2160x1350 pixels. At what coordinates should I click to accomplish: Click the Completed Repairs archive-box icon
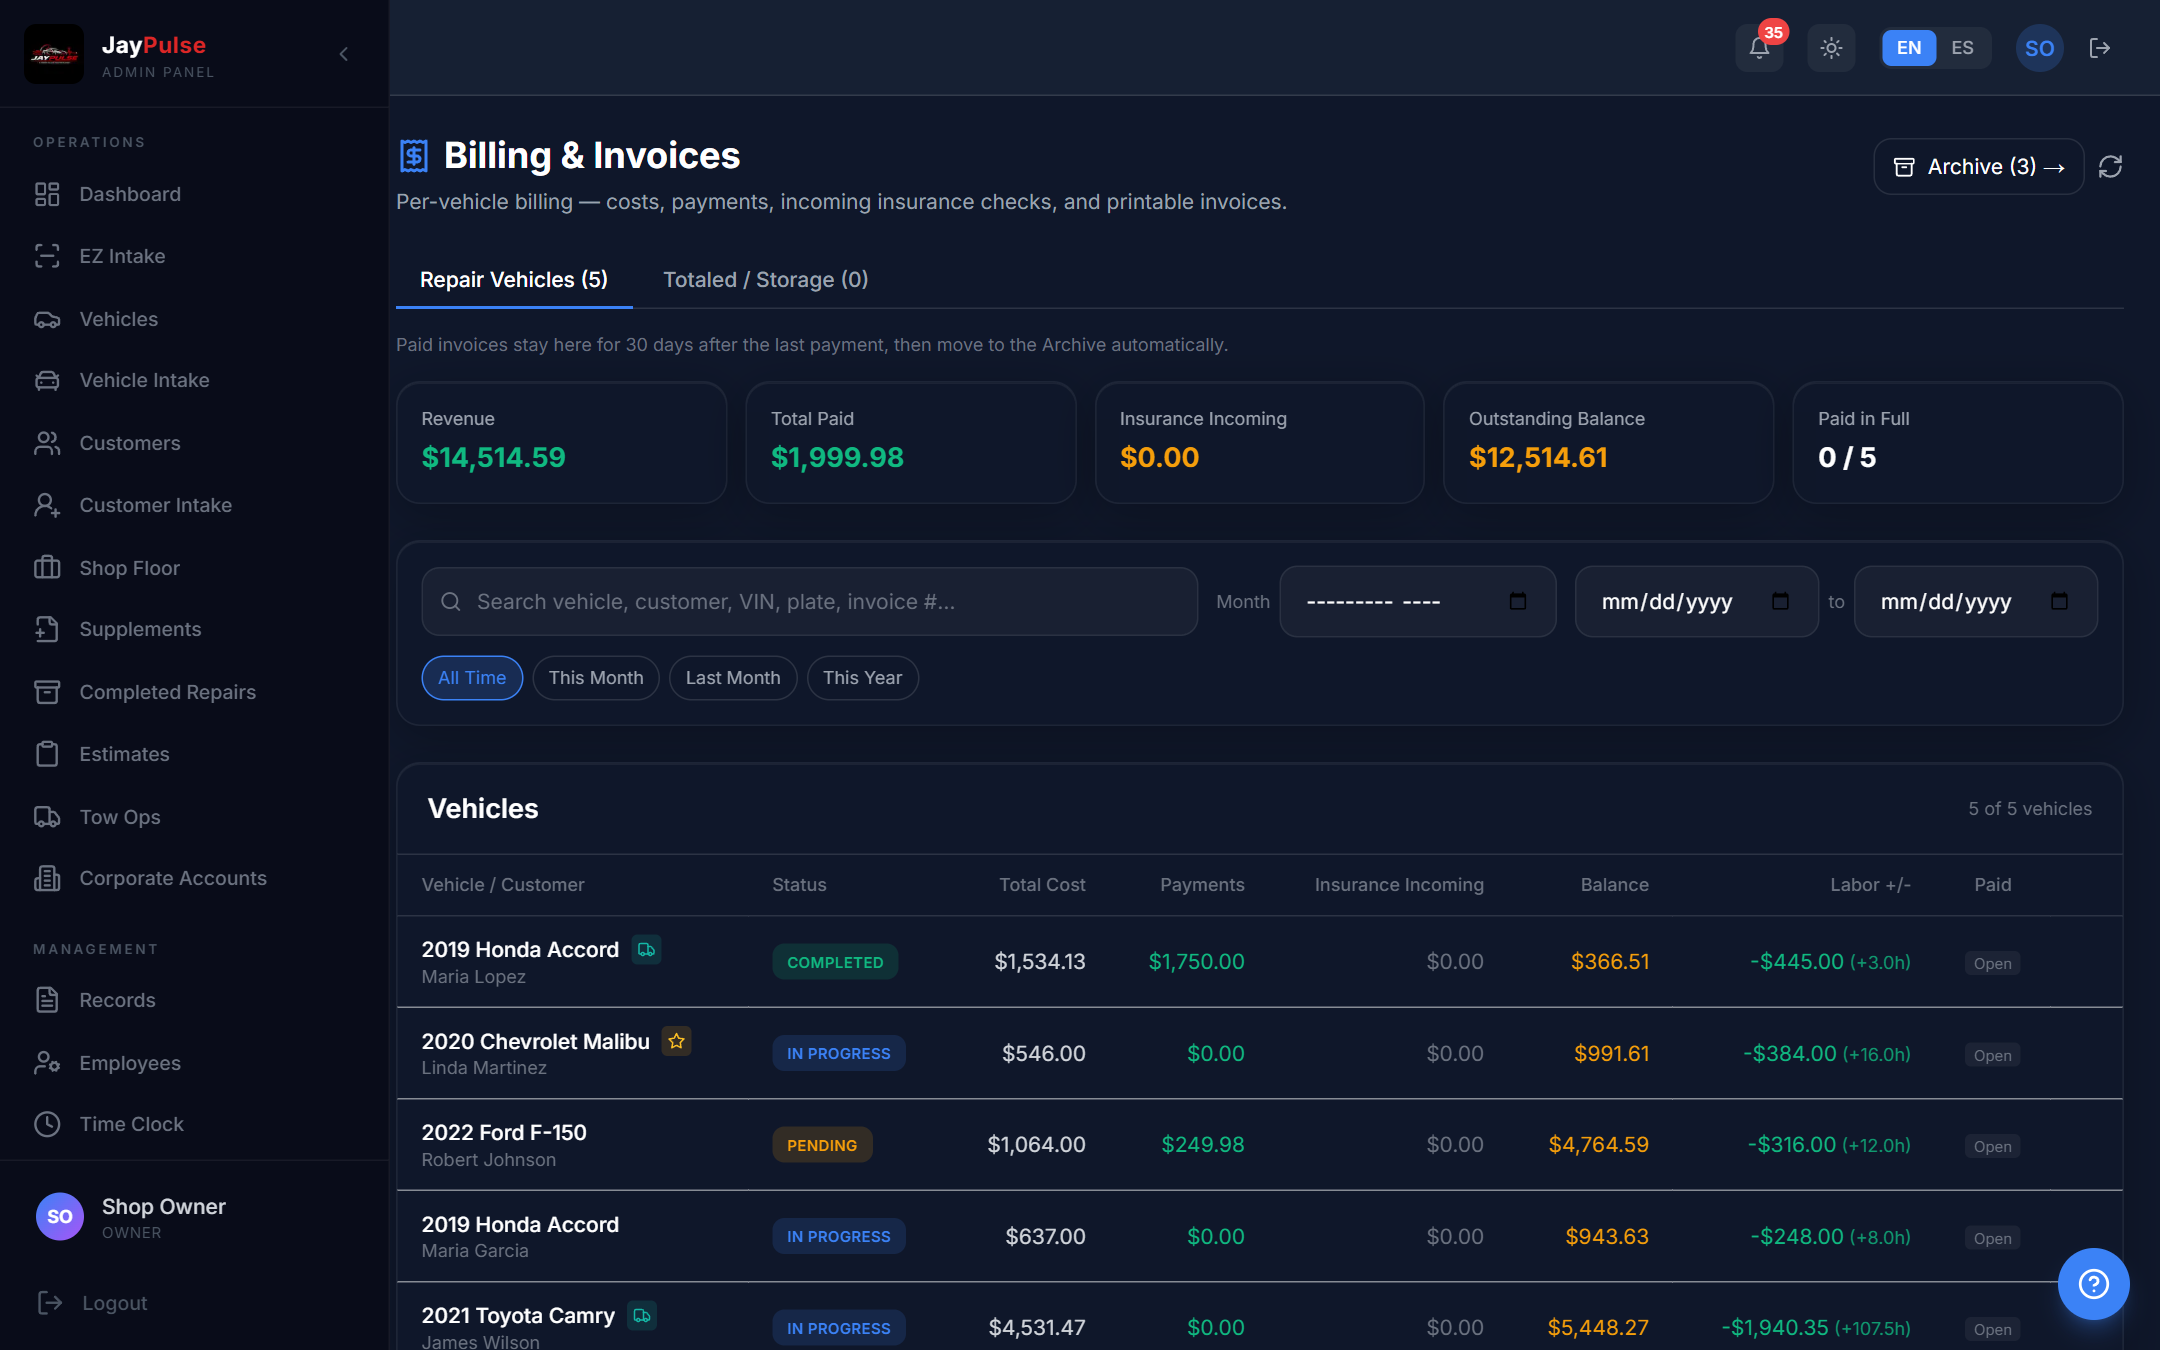47,692
